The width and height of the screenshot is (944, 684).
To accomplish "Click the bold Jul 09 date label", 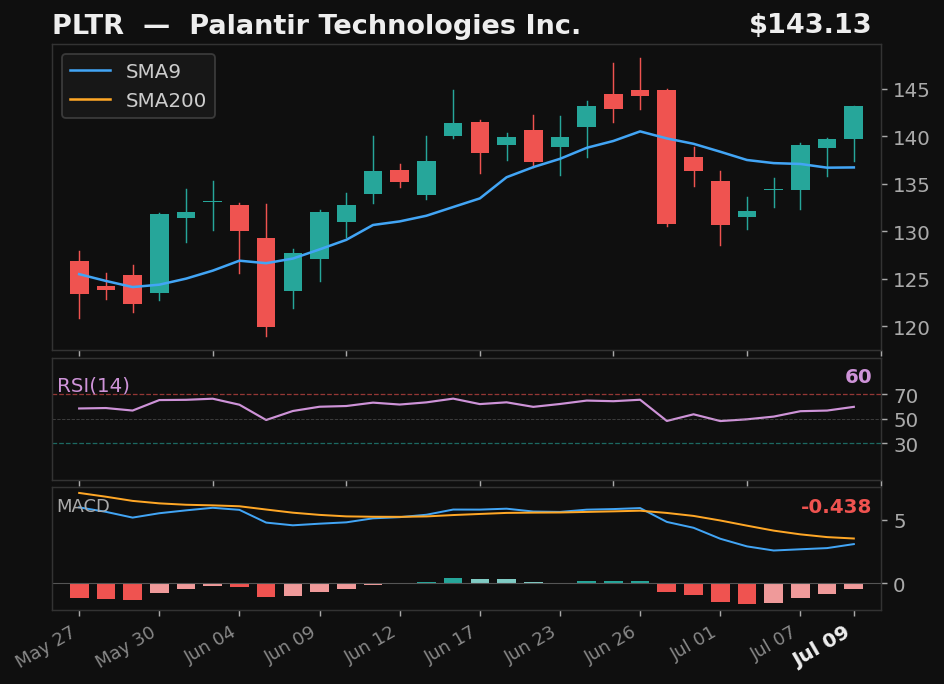I will click(823, 645).
